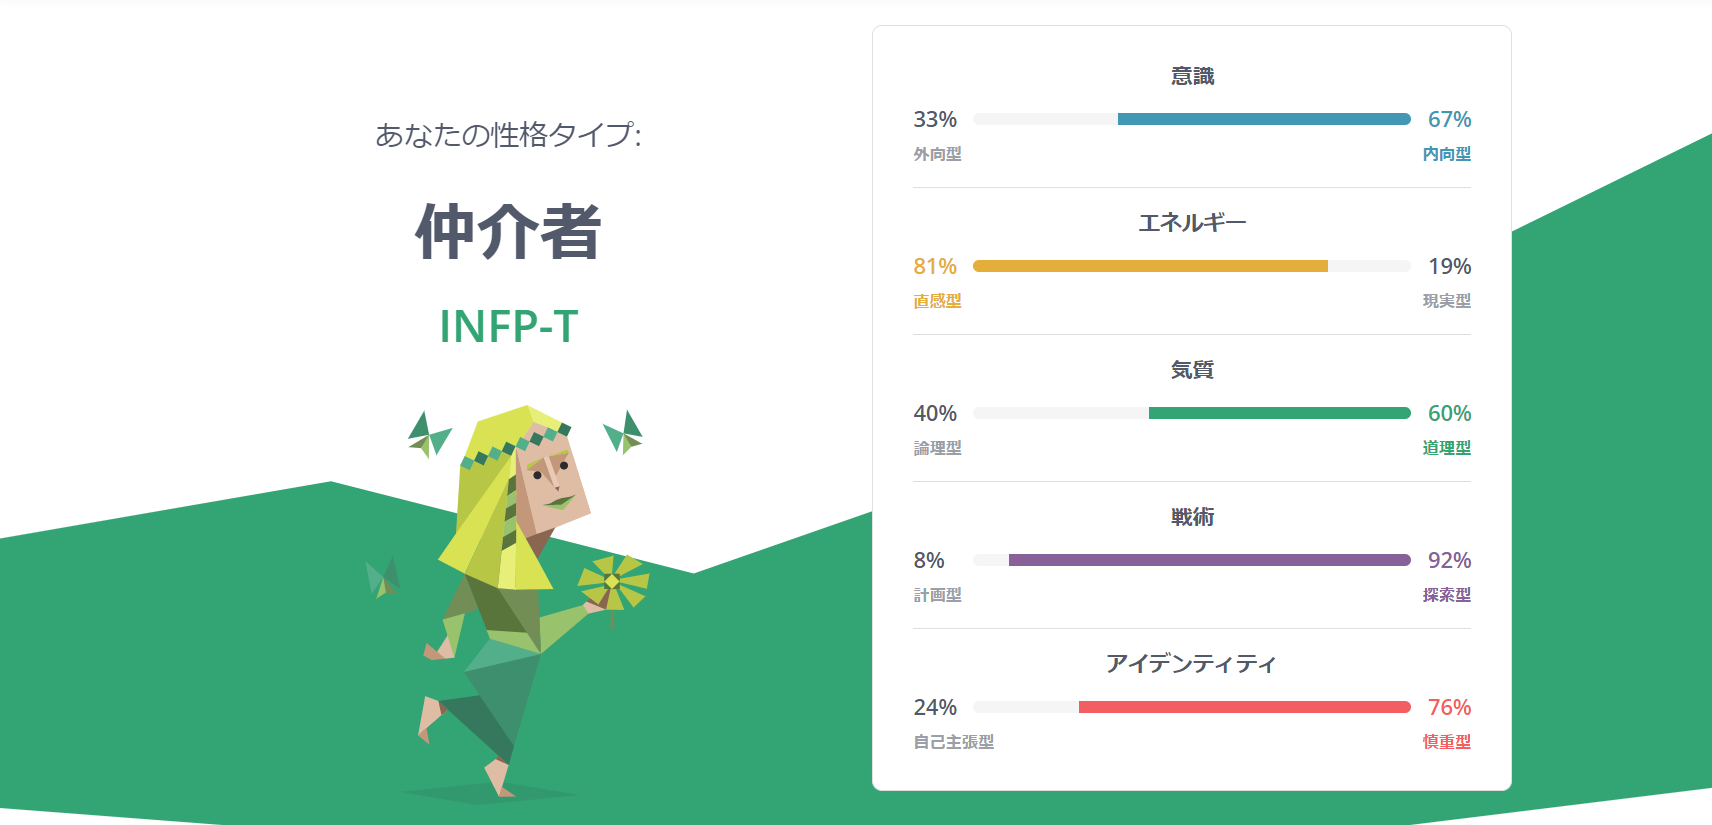Image resolution: width=1712 pixels, height=825 pixels.
Task: Click the butterfly right of character's head
Action: click(624, 432)
